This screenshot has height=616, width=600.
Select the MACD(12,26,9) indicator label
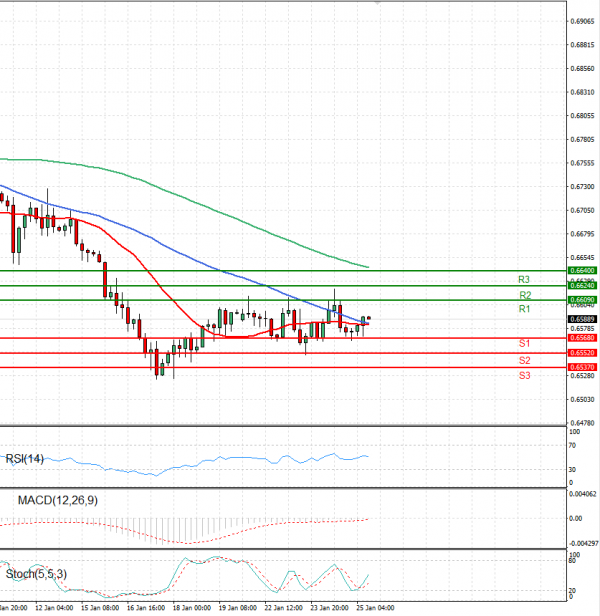(x=58, y=500)
